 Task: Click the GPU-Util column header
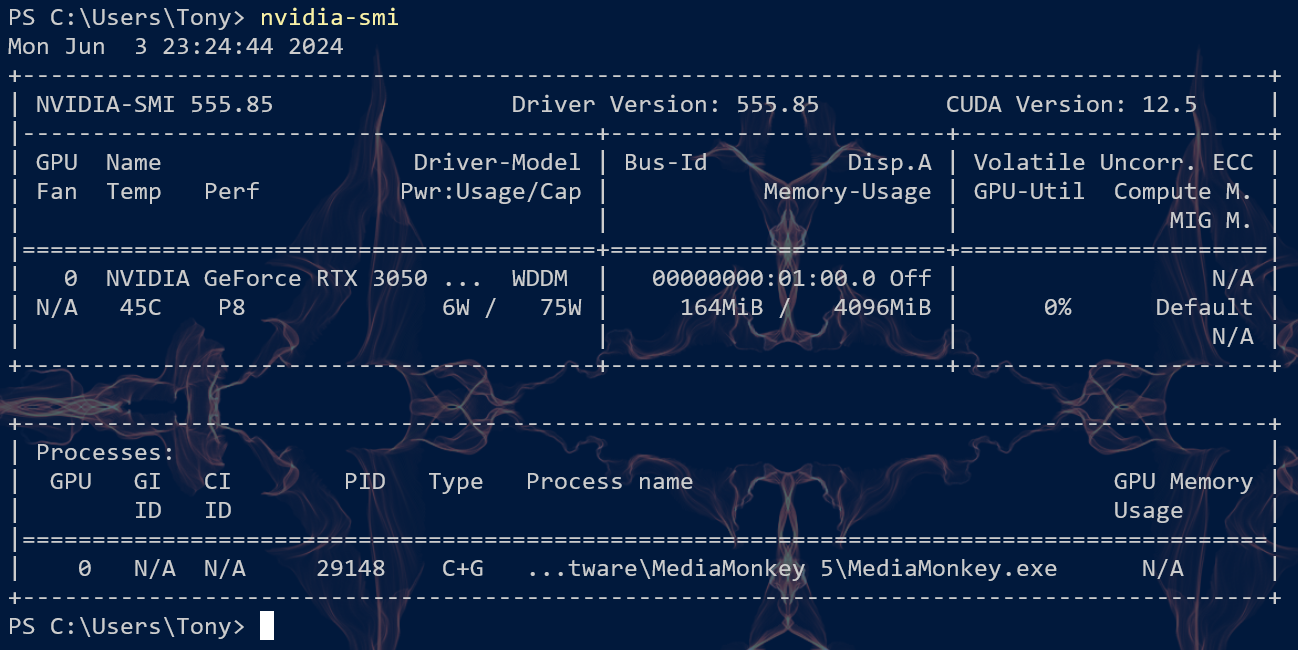click(x=1029, y=192)
